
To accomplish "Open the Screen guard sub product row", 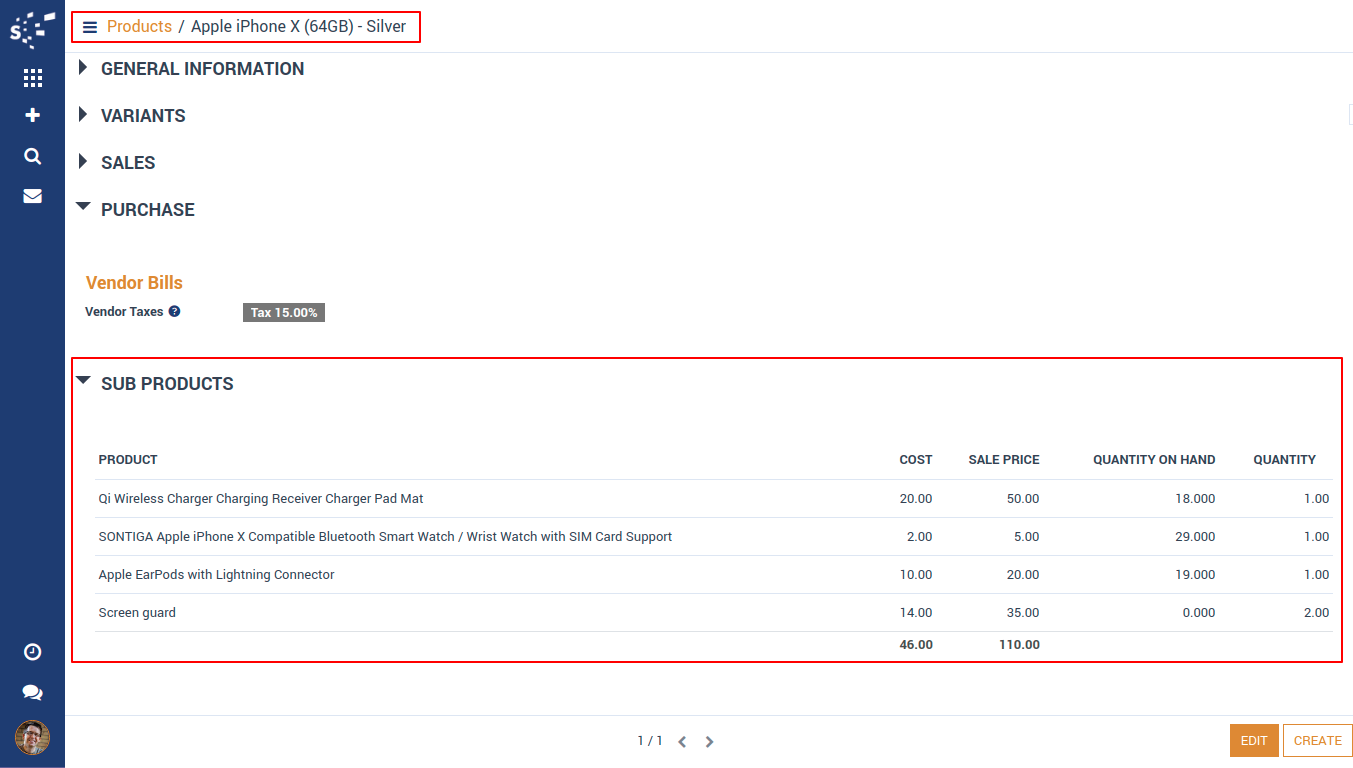I will click(137, 613).
